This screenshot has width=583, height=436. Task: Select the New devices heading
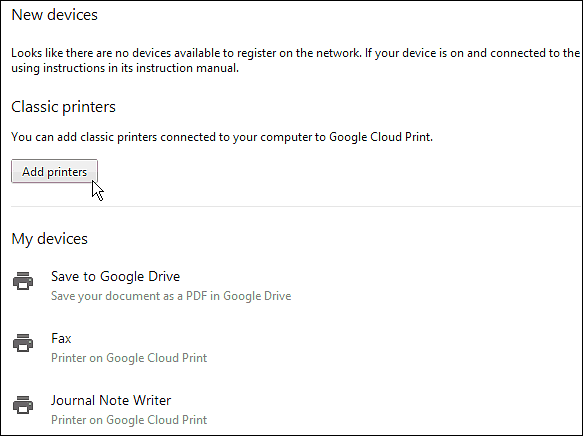click(54, 15)
